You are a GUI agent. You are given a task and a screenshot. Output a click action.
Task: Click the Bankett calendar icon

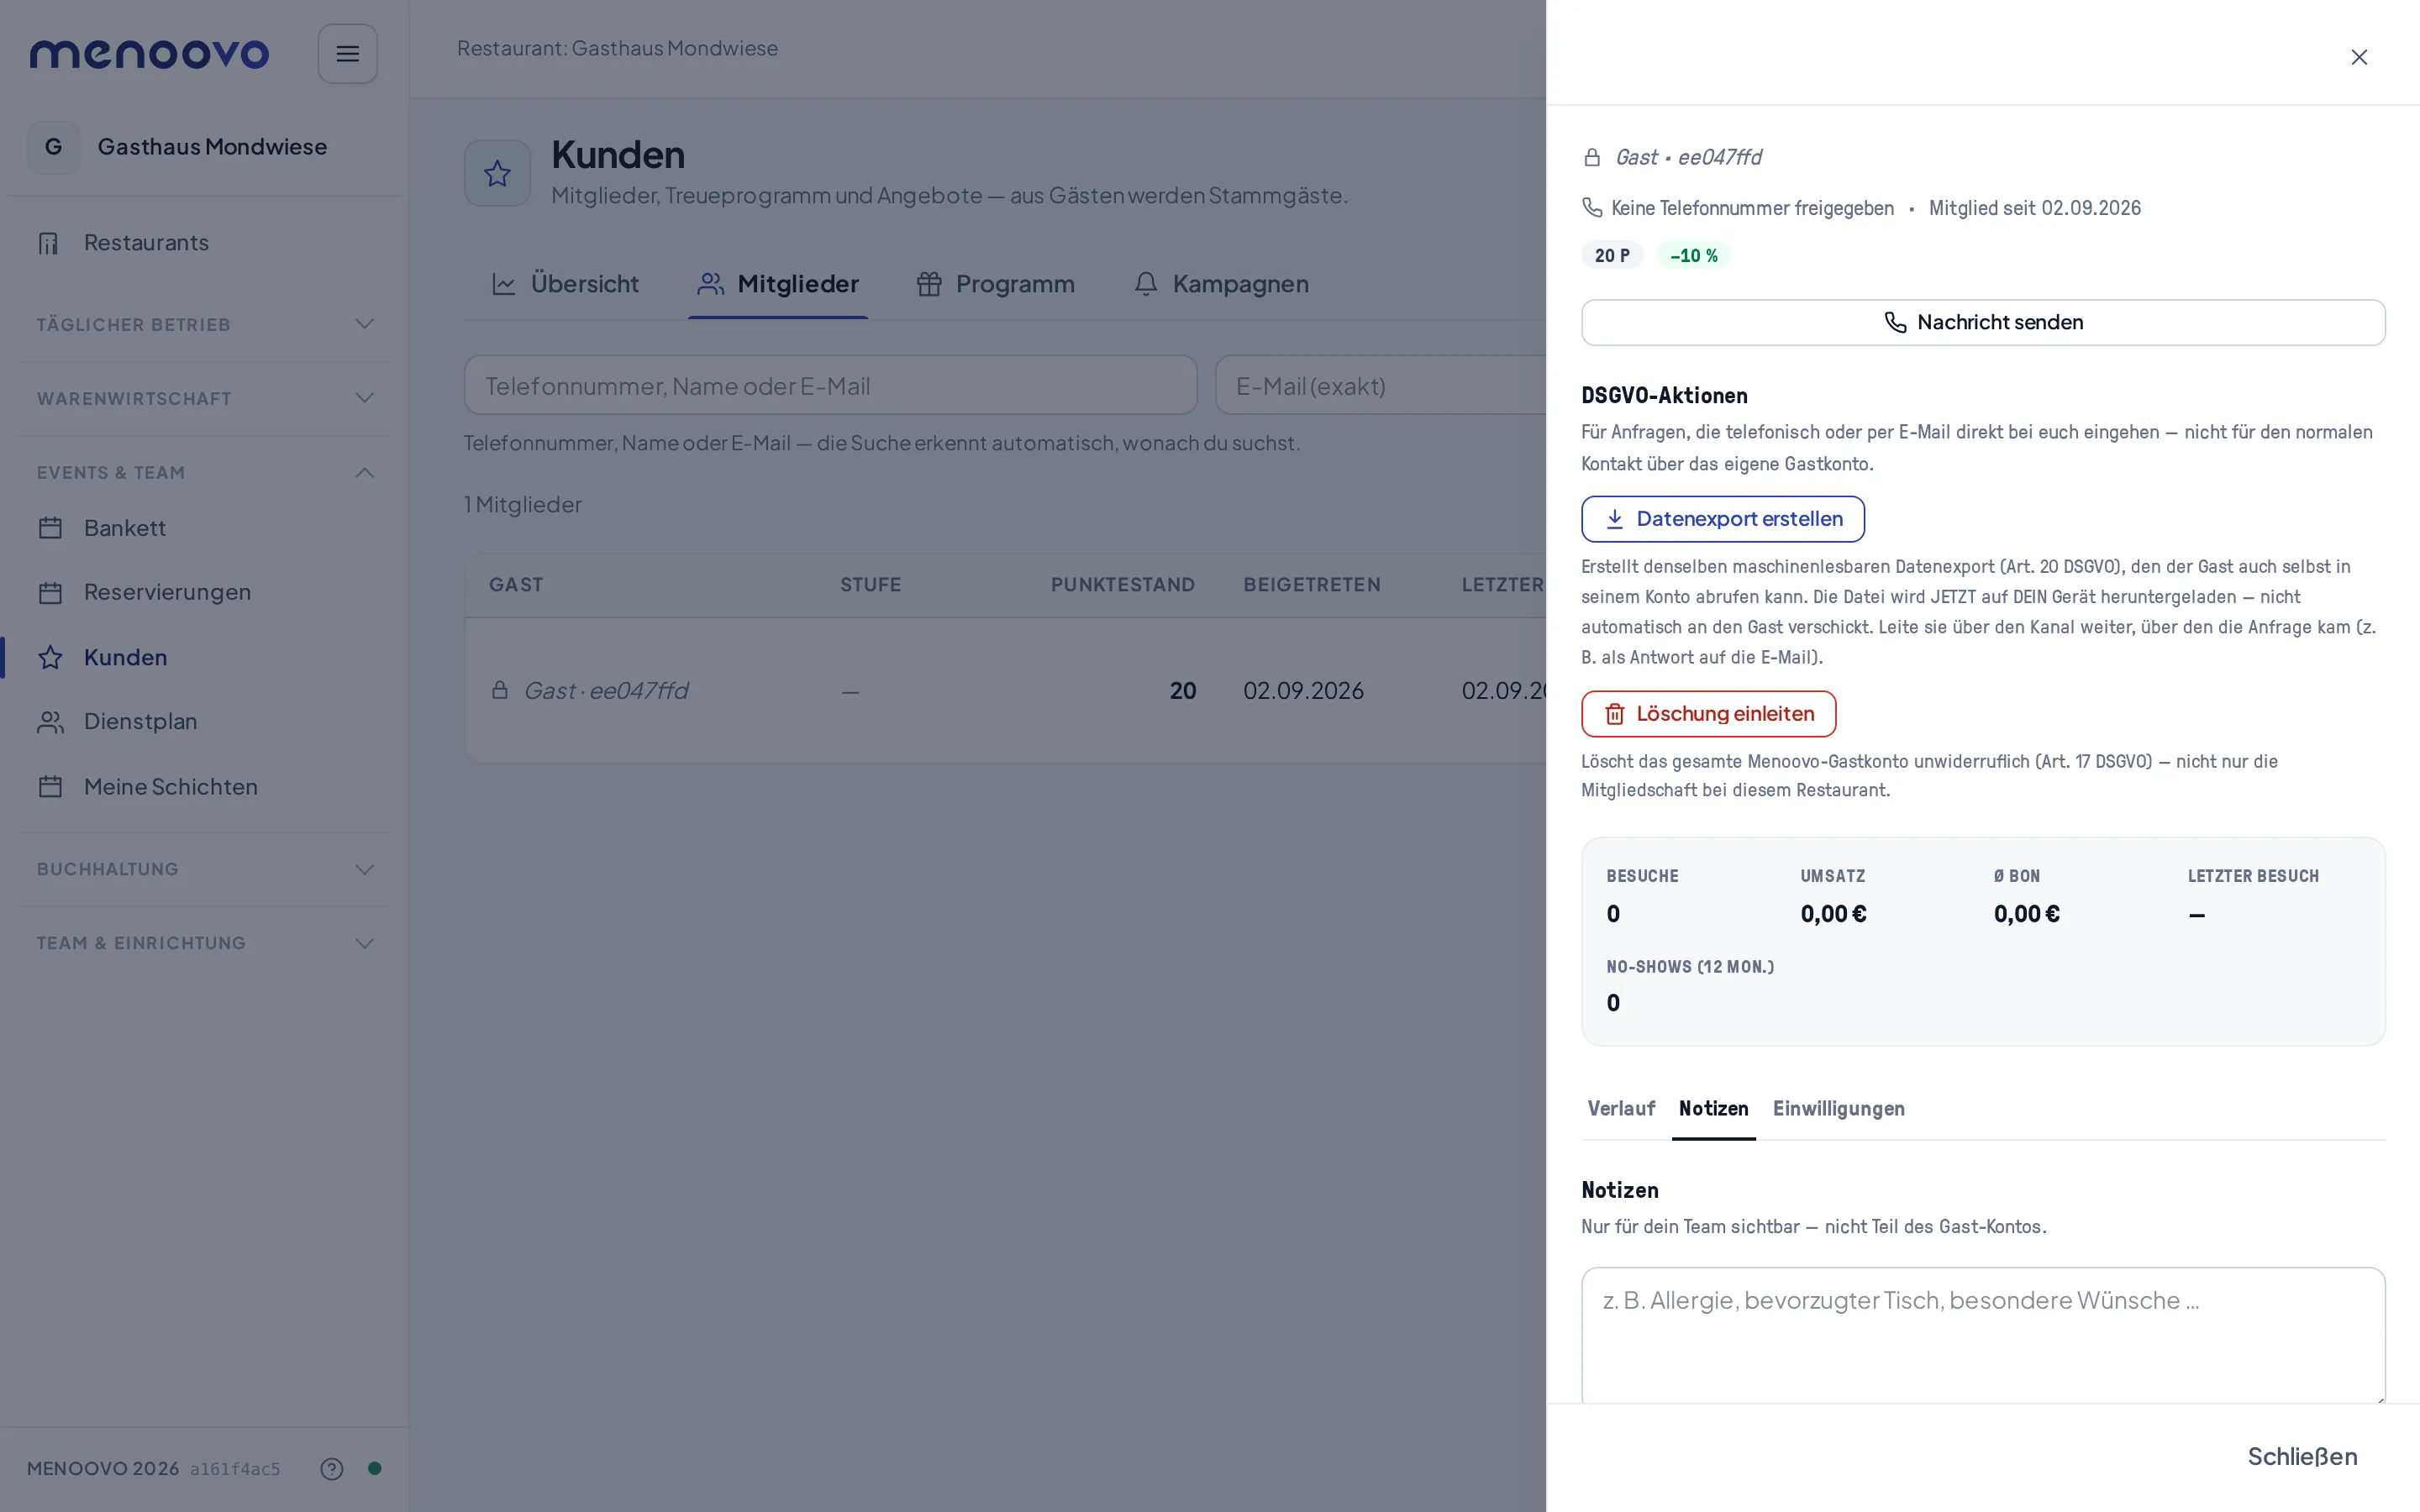pyautogui.click(x=50, y=528)
